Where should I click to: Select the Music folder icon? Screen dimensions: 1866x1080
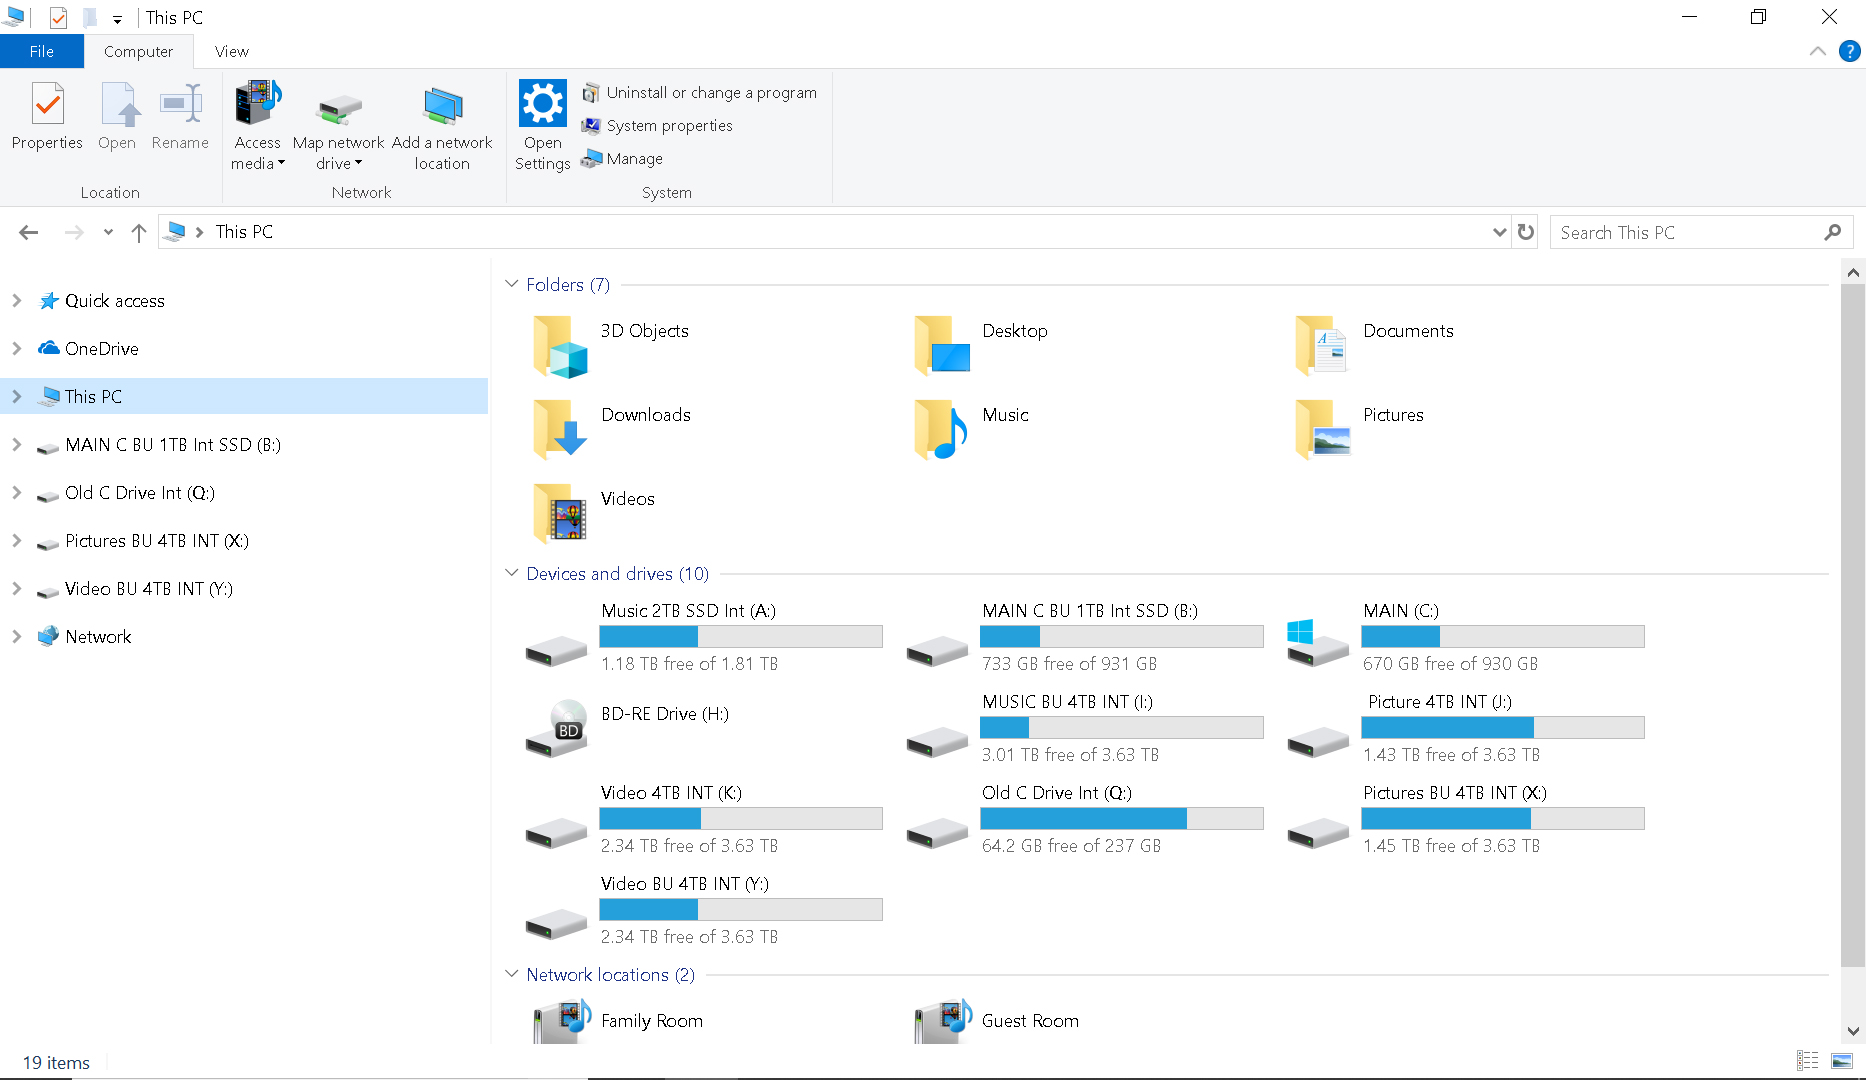(941, 430)
